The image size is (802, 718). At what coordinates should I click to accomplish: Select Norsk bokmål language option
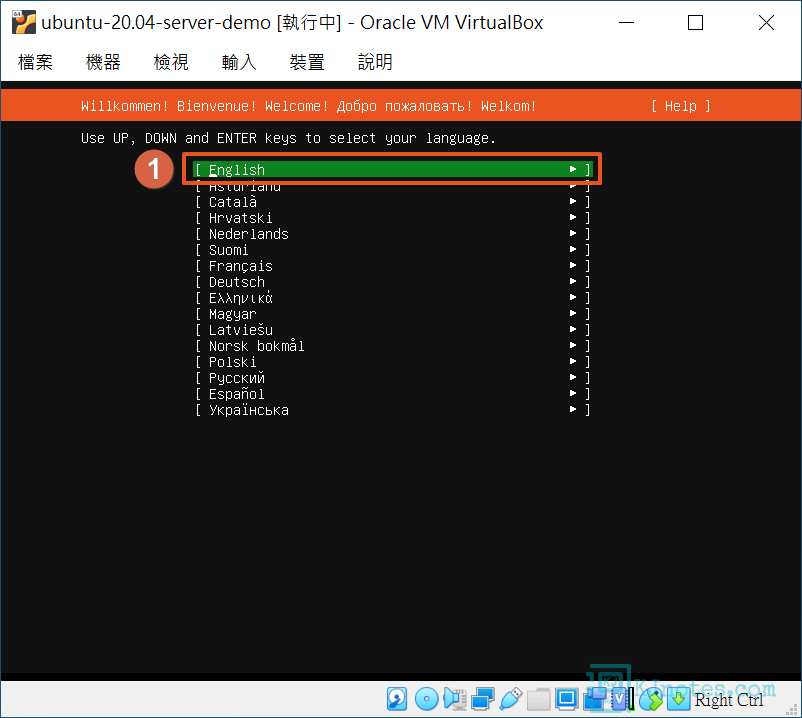[x=392, y=346]
